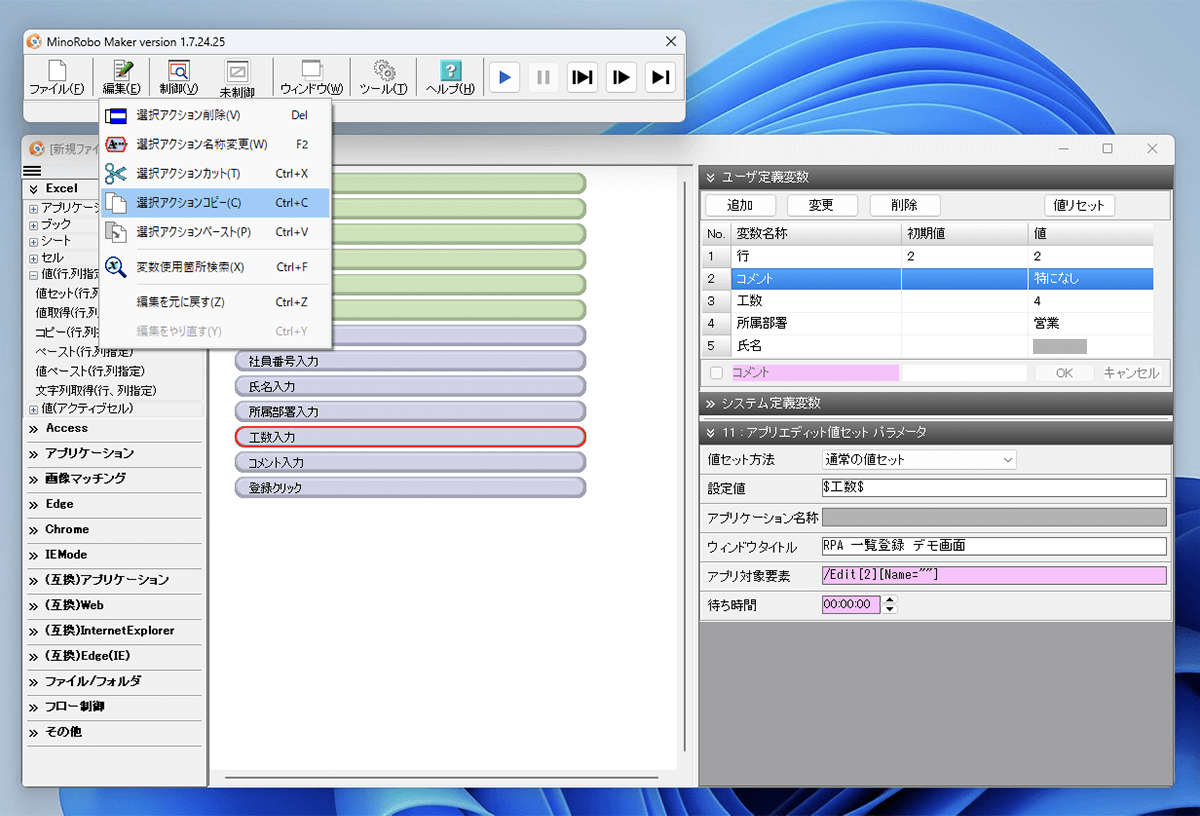Click the 削除 button
Image resolution: width=1200 pixels, height=816 pixels.
[904, 205]
